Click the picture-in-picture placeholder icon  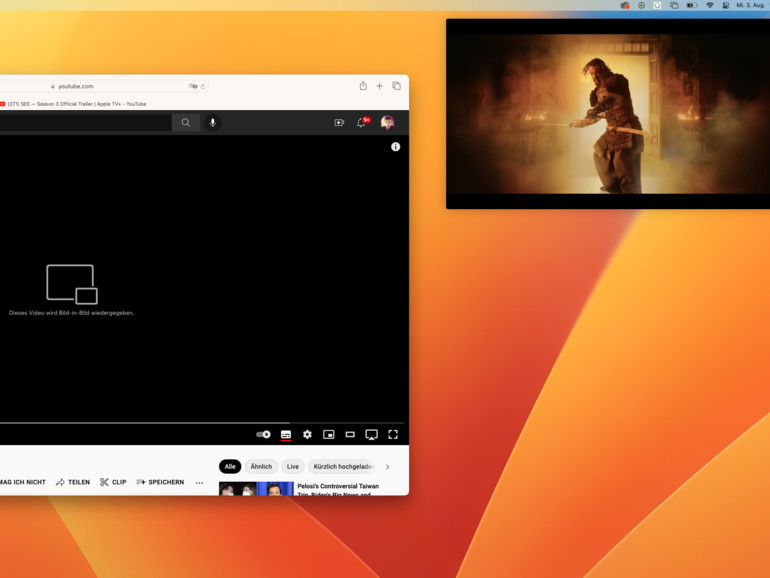tap(72, 284)
